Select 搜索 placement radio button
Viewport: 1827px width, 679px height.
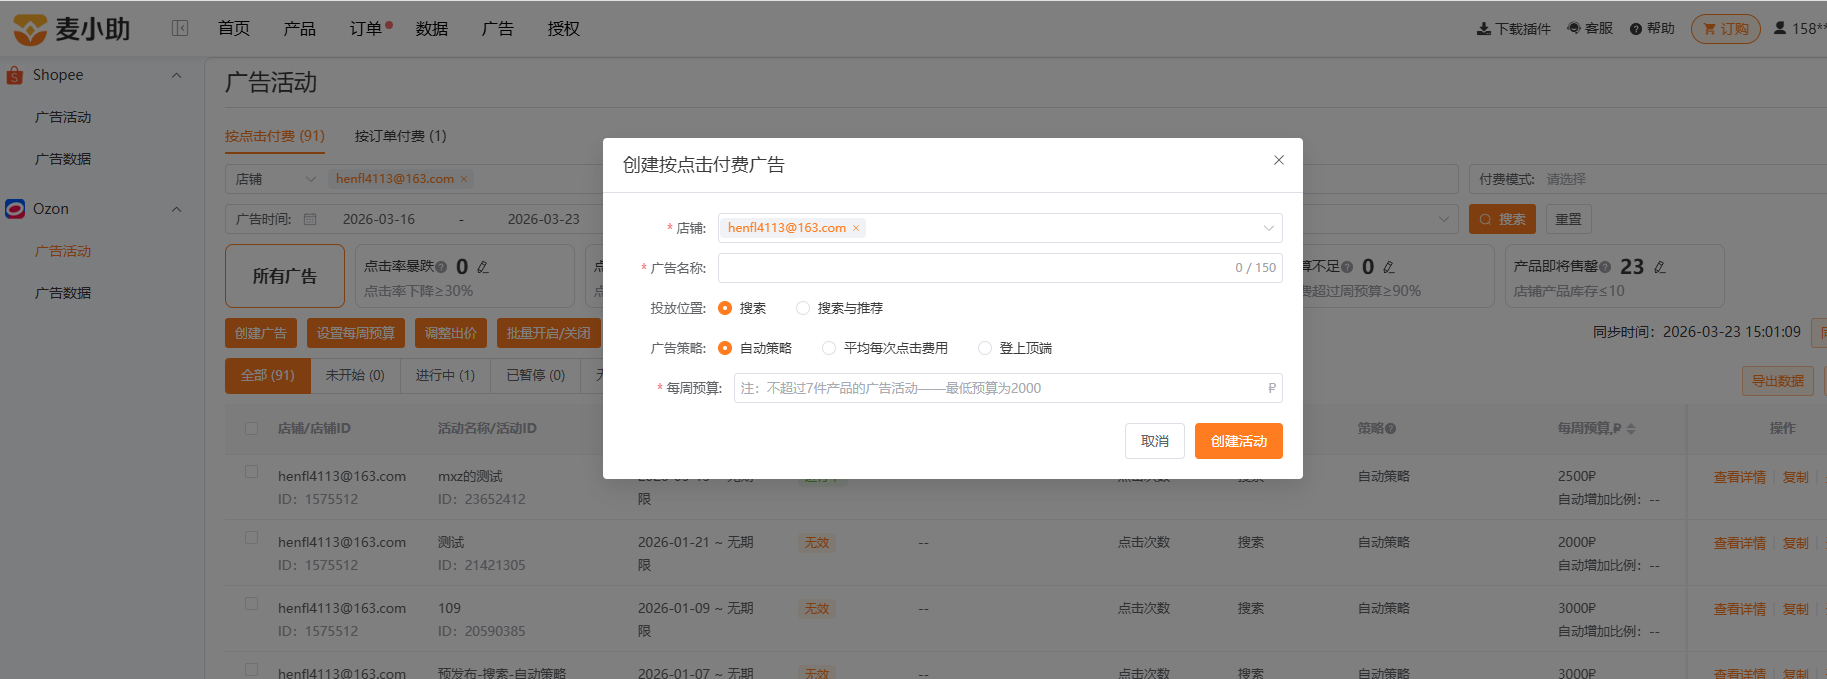(725, 308)
